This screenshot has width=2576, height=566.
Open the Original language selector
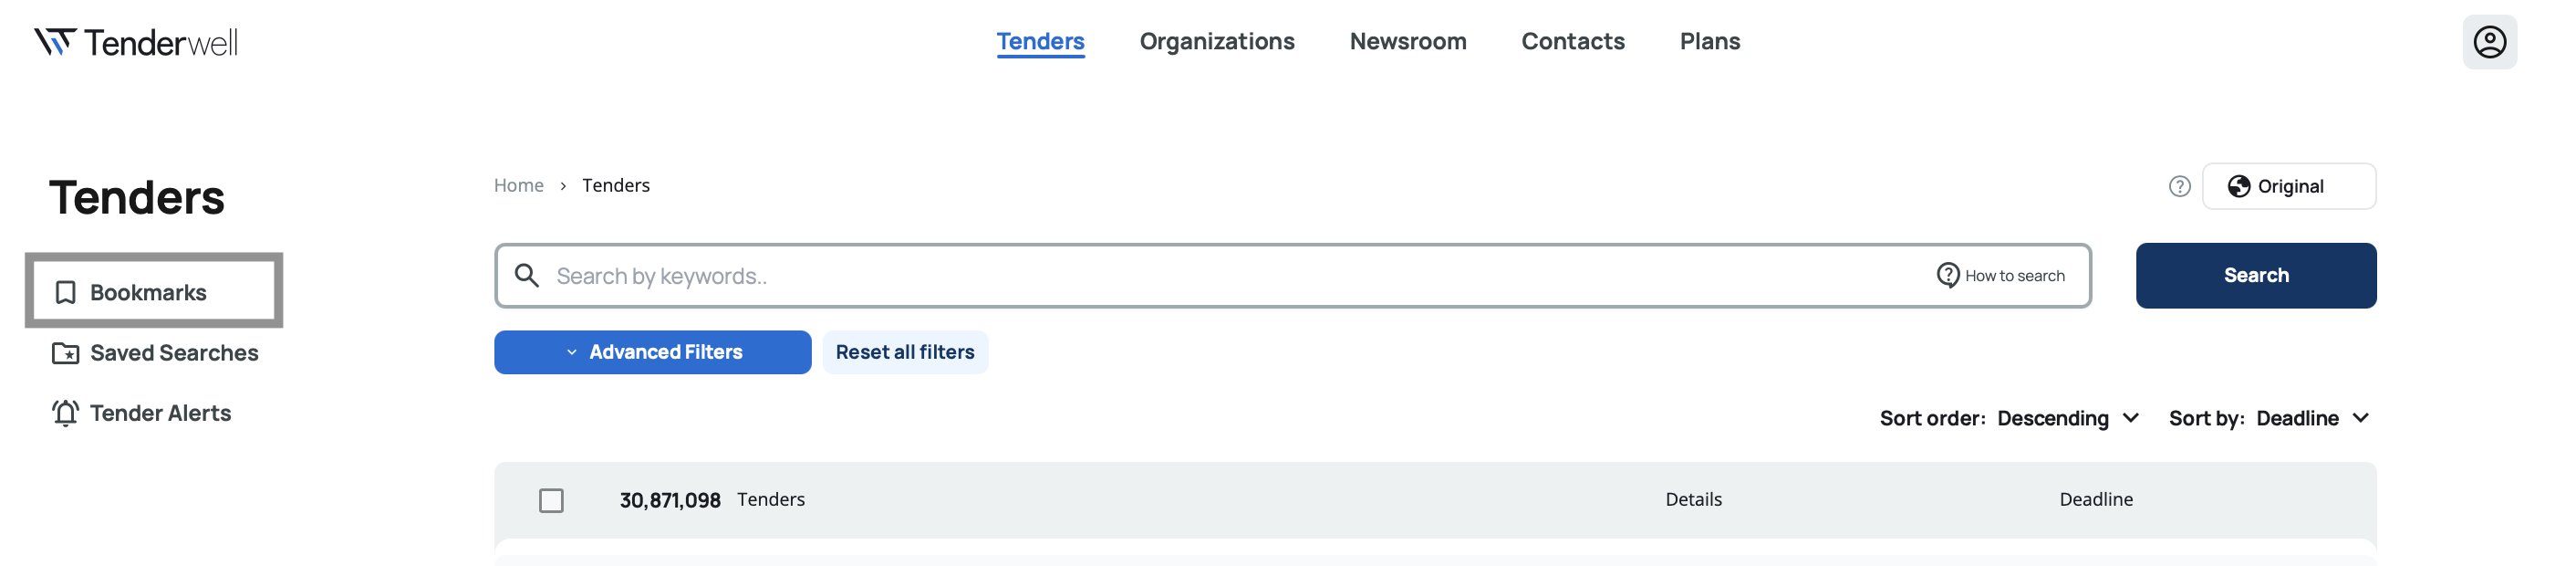point(2288,186)
